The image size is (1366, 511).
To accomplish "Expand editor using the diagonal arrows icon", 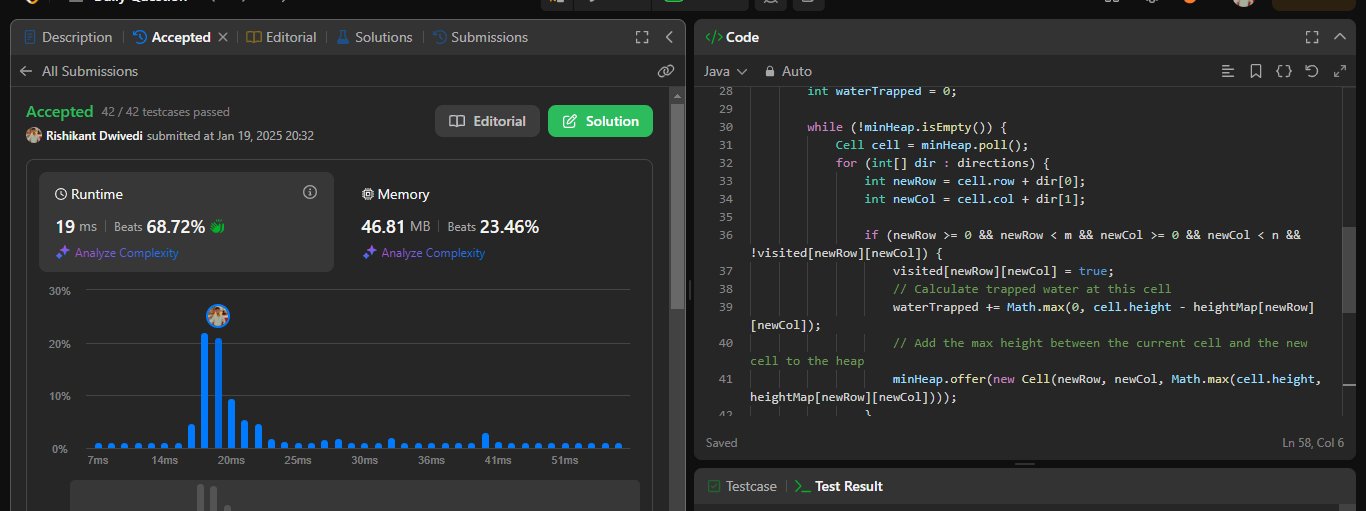I will coord(1340,71).
